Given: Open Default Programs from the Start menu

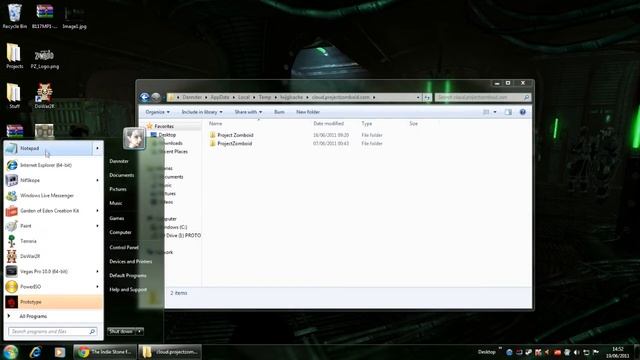Looking at the screenshot, I should tap(128, 276).
